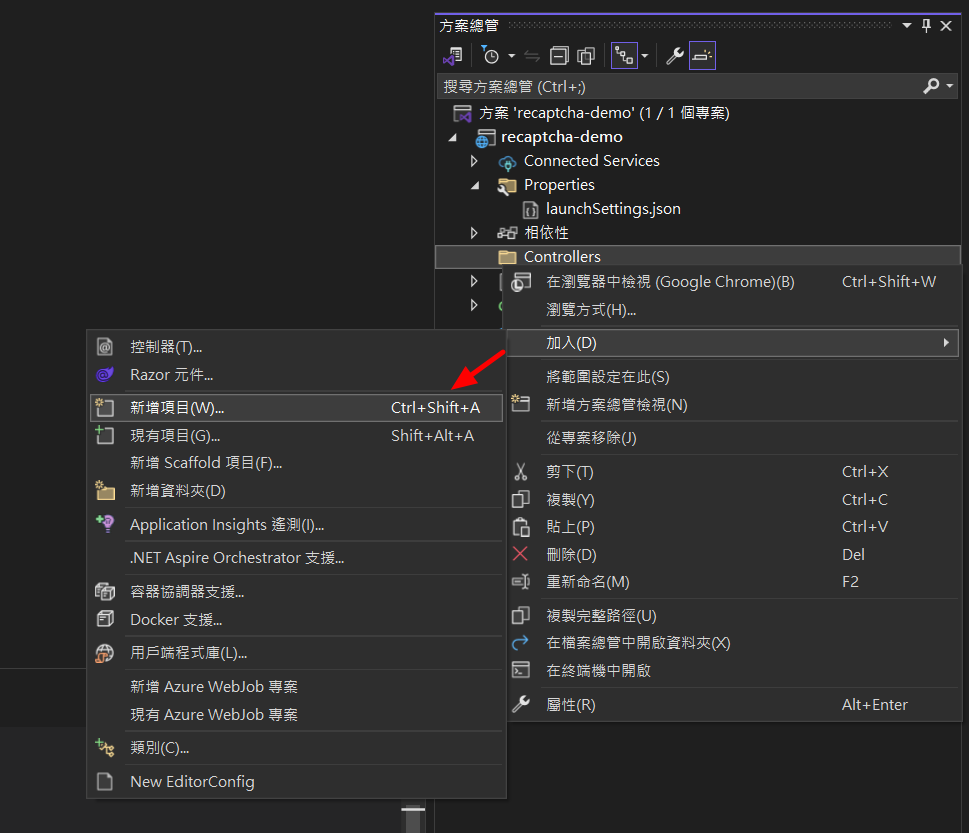Choose .NET Aspire Orchestrator 支援...

(295, 558)
